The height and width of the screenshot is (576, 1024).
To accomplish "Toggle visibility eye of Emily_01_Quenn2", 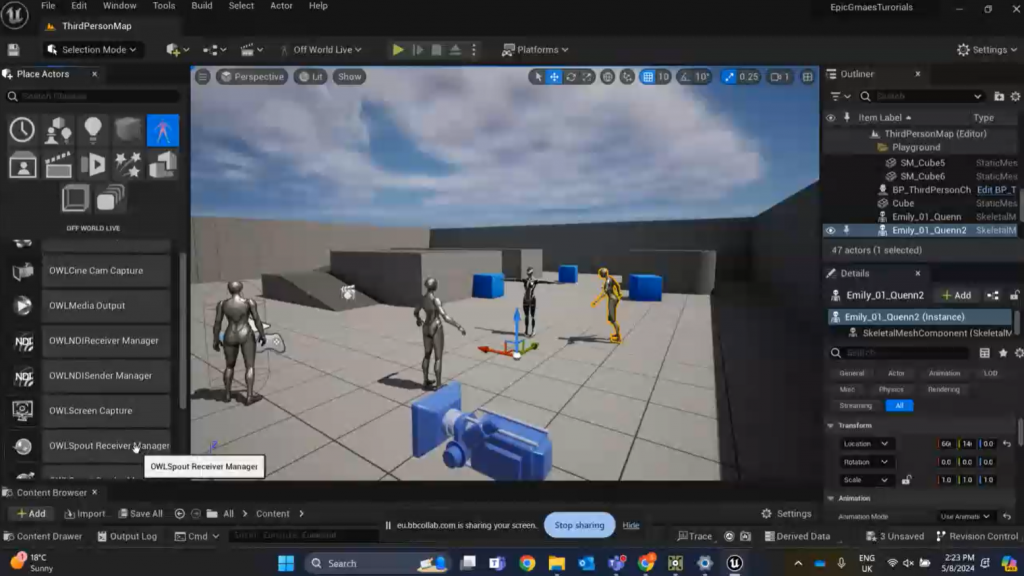I will (831, 231).
